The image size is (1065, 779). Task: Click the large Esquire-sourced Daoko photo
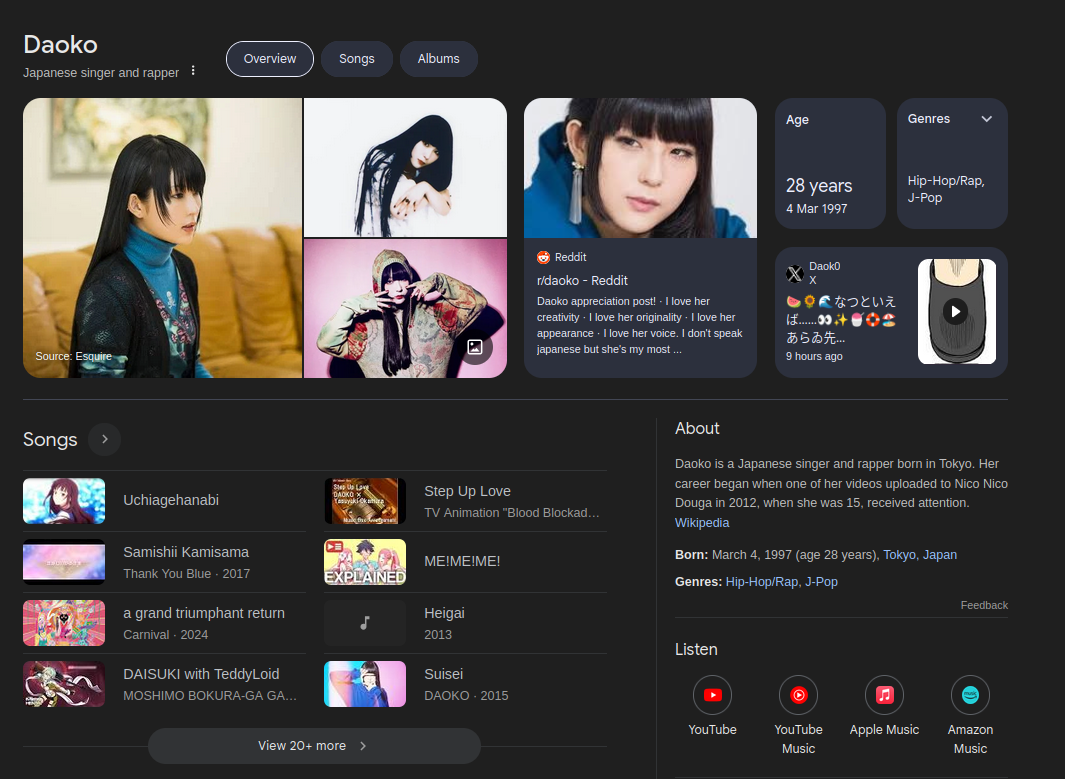click(162, 238)
